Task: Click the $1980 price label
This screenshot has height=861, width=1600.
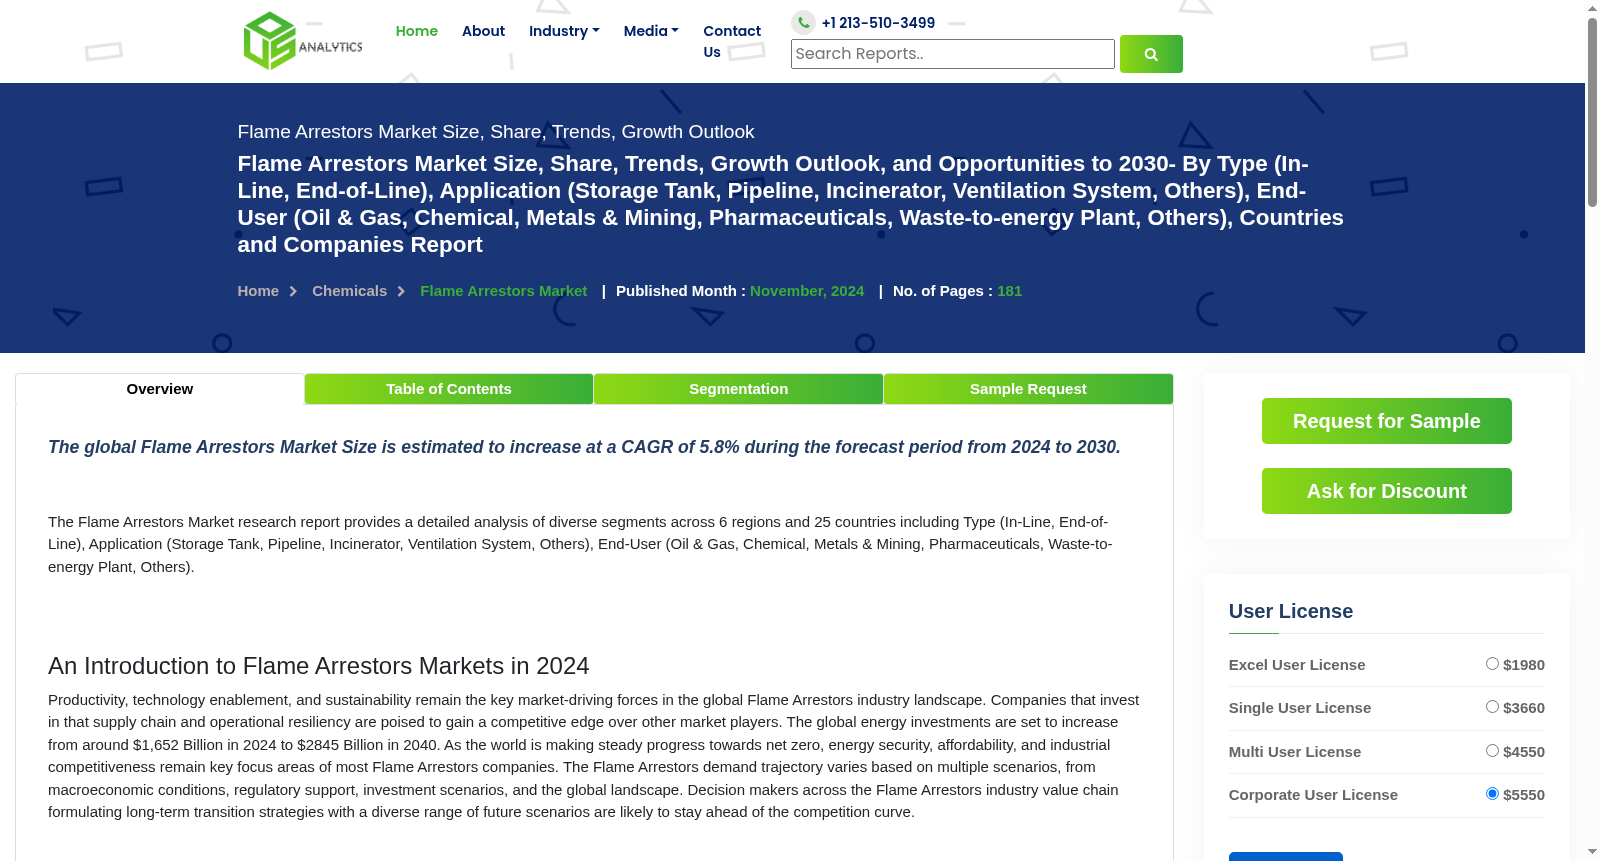Action: click(x=1524, y=665)
